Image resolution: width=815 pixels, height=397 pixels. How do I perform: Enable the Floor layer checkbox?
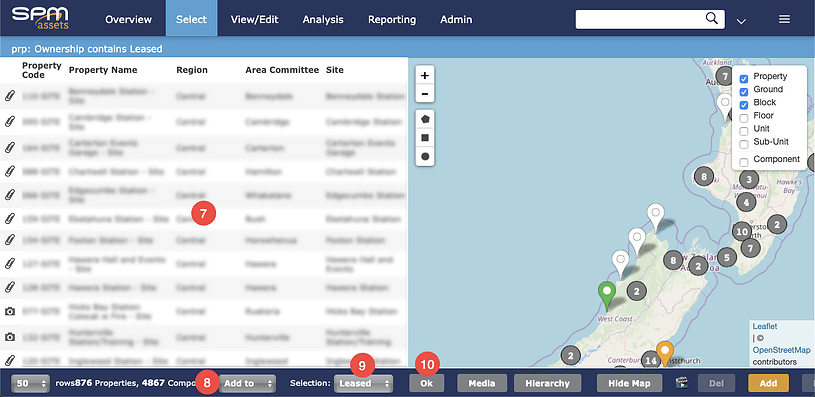point(744,118)
